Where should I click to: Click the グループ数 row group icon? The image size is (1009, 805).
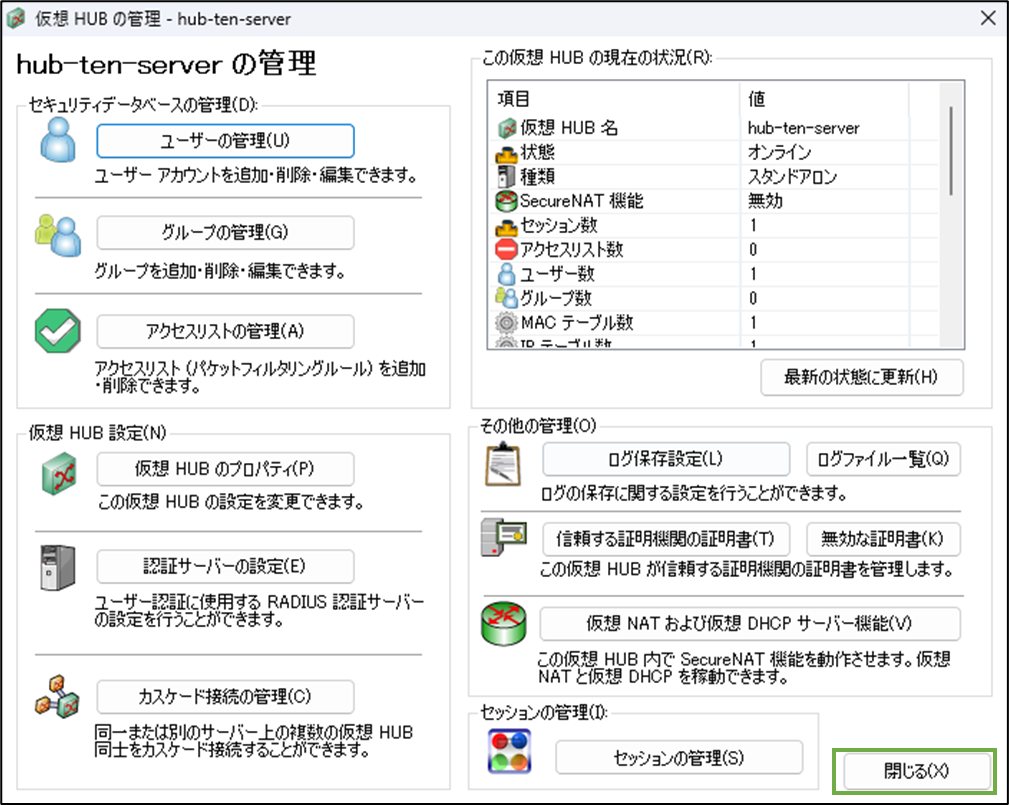506,298
